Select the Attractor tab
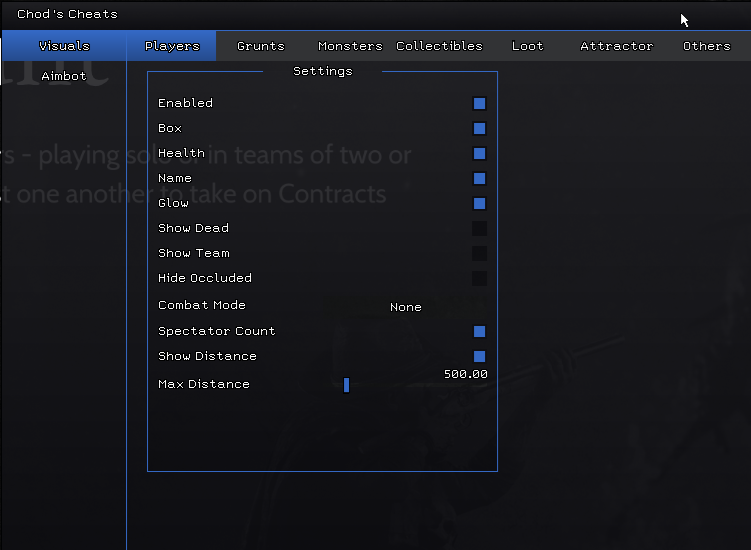This screenshot has height=550, width=751. click(616, 46)
